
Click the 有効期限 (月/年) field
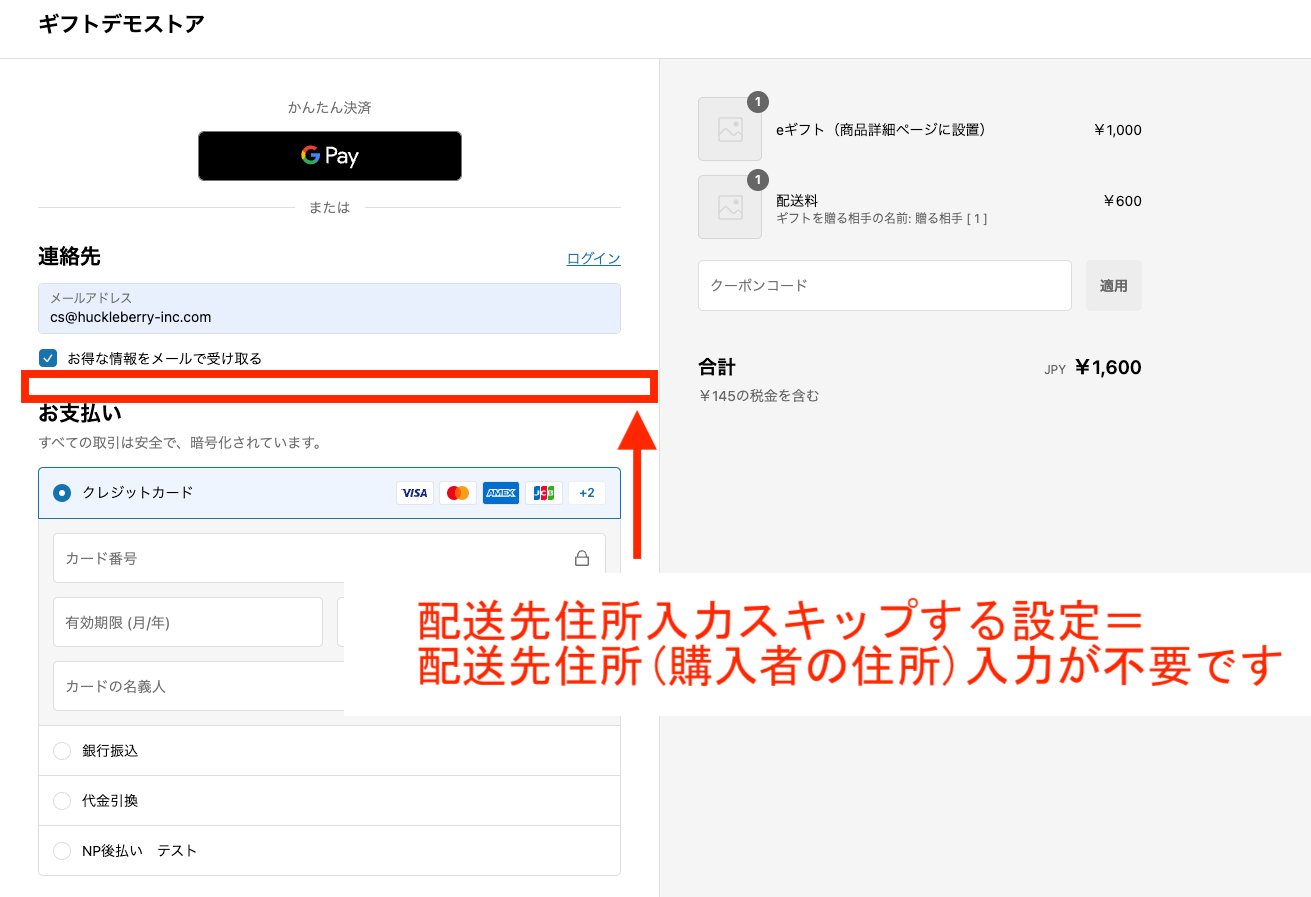click(x=188, y=622)
